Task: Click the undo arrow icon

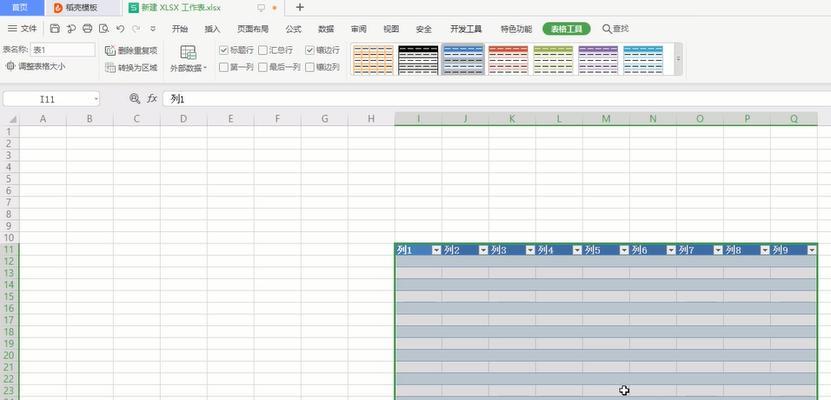Action: click(x=120, y=29)
